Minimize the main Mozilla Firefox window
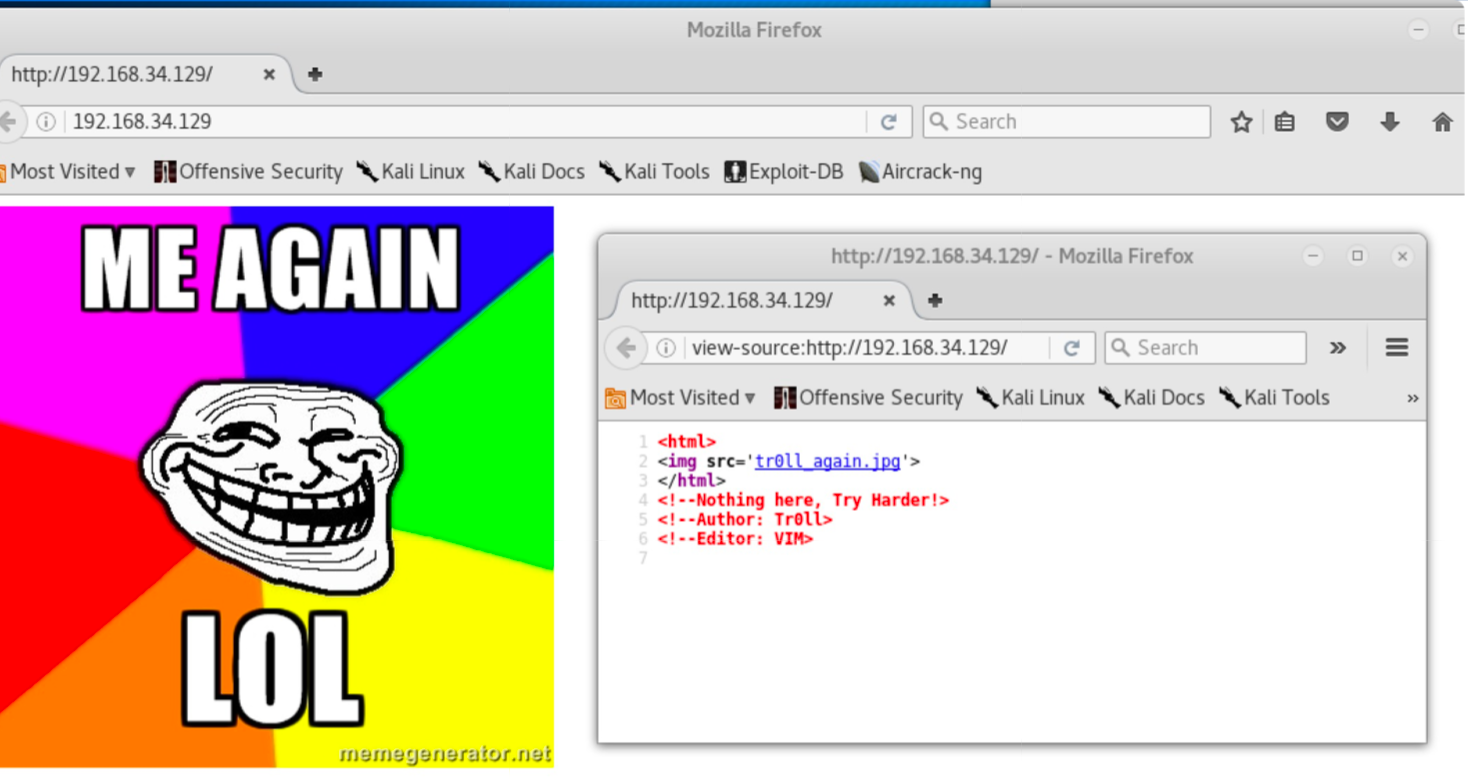This screenshot has height=780, width=1468. click(x=1418, y=30)
